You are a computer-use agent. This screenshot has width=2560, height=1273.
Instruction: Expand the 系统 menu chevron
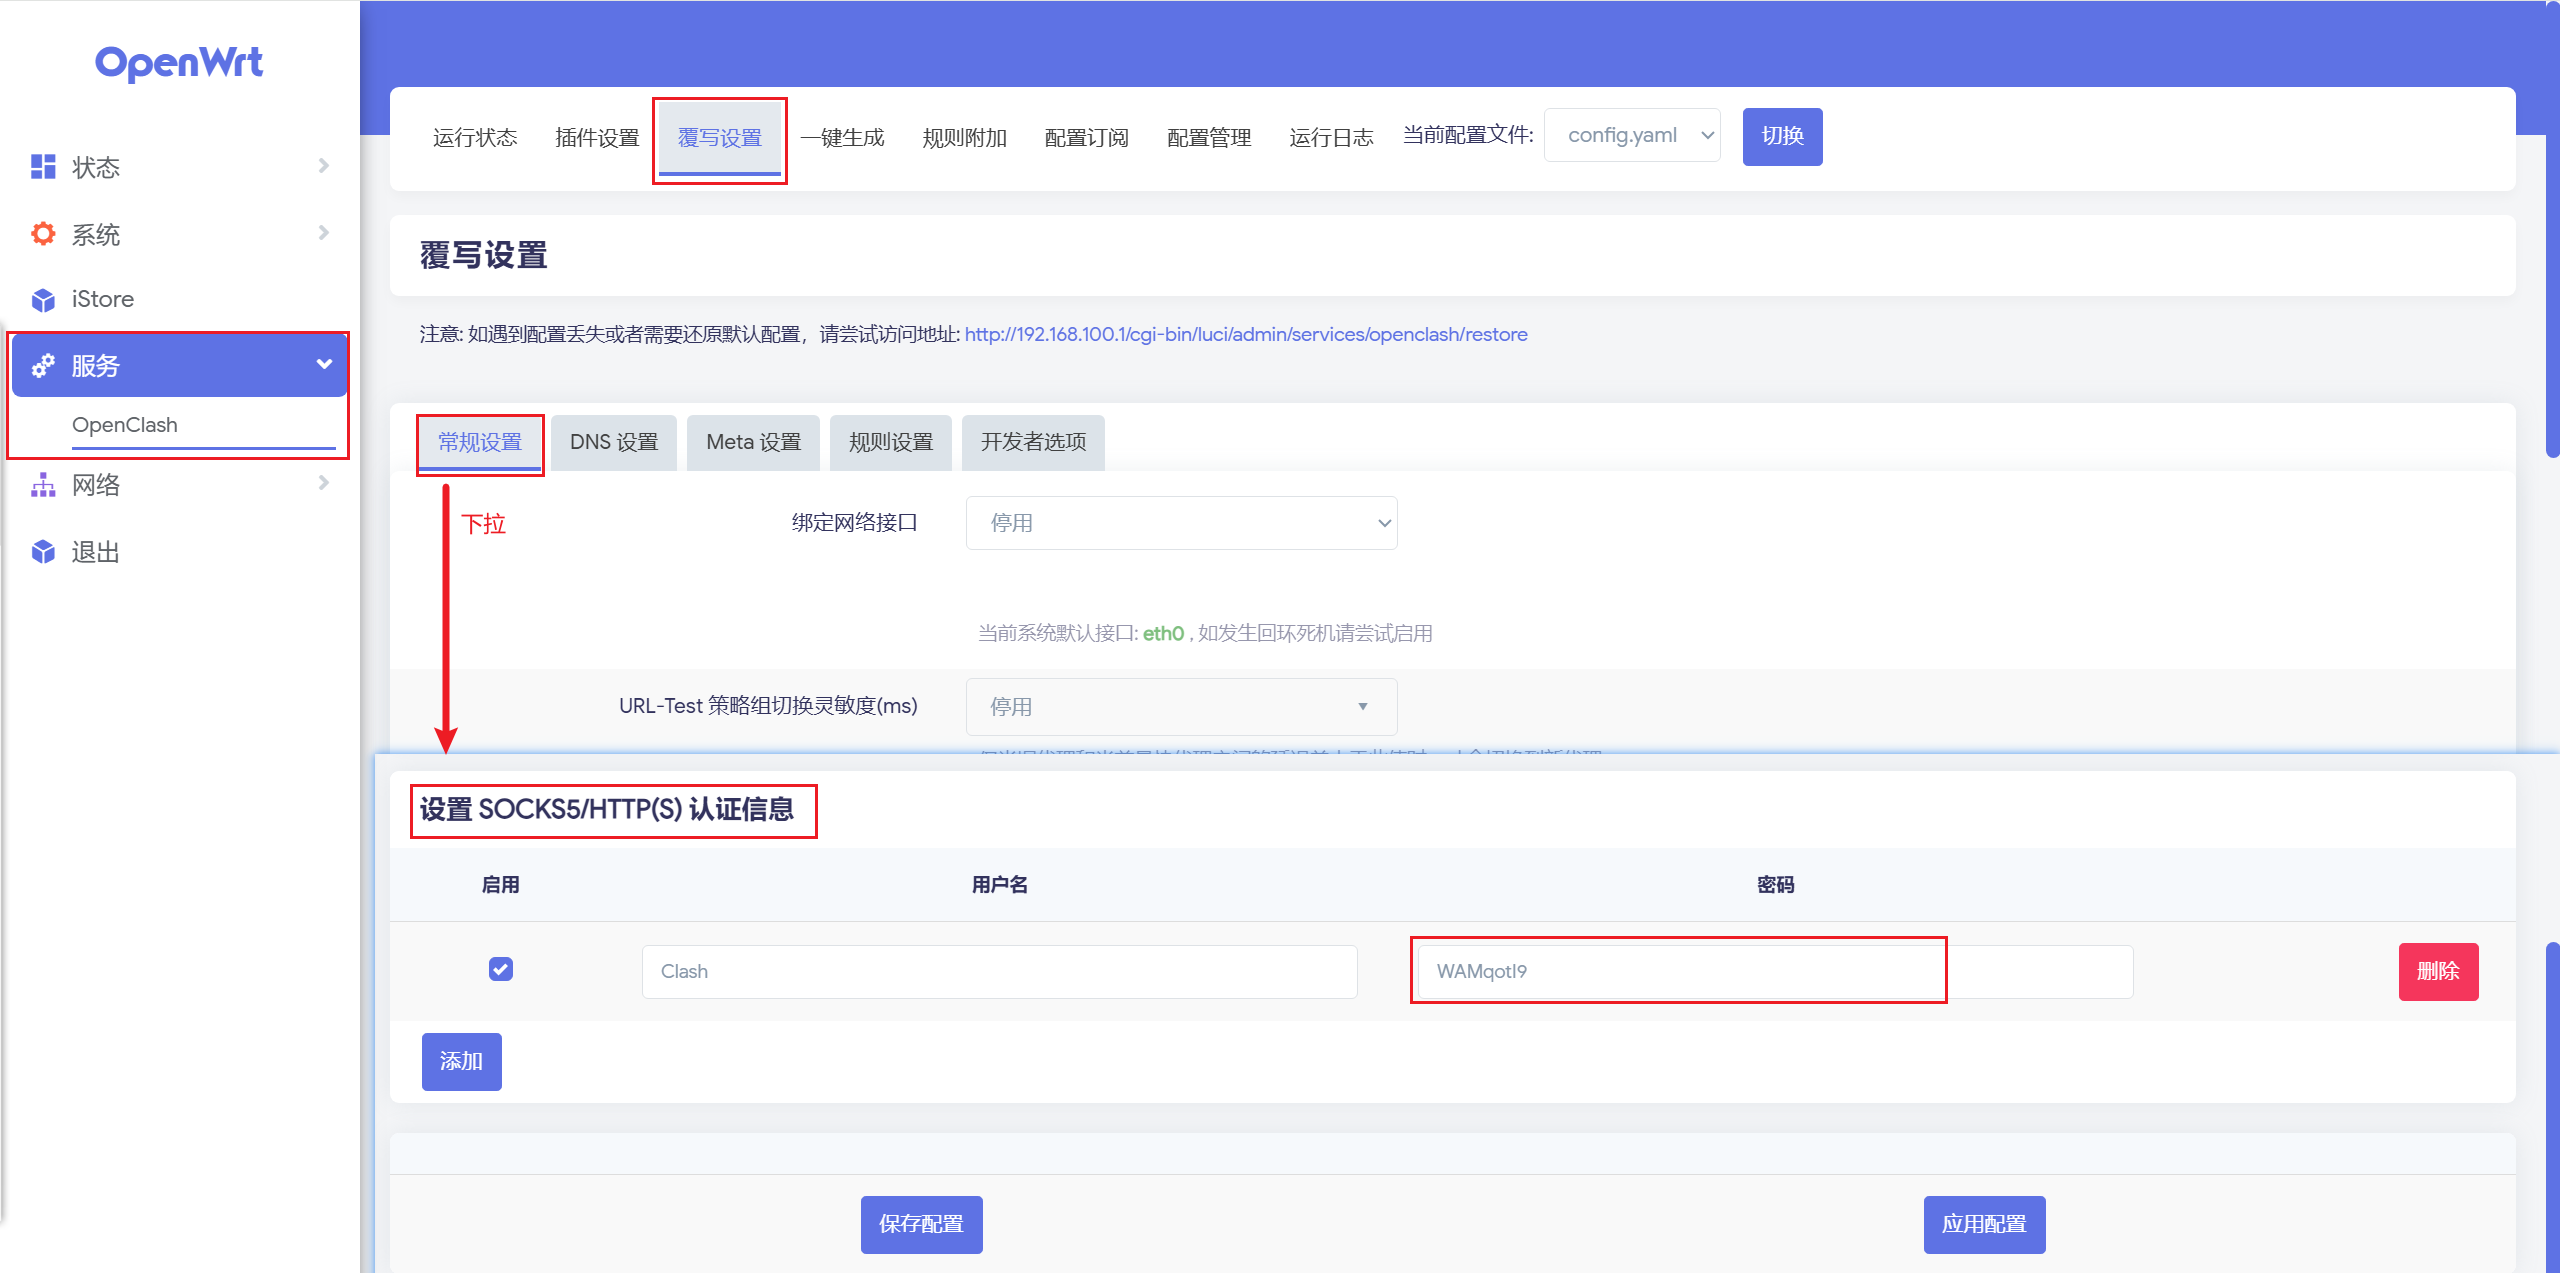pos(323,233)
